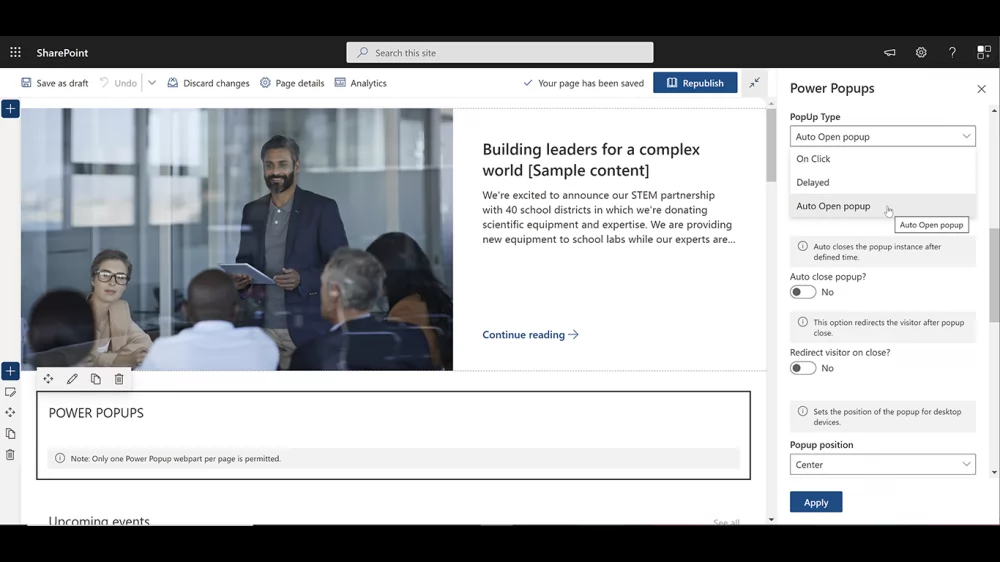Focus the Search this site box

(499, 52)
